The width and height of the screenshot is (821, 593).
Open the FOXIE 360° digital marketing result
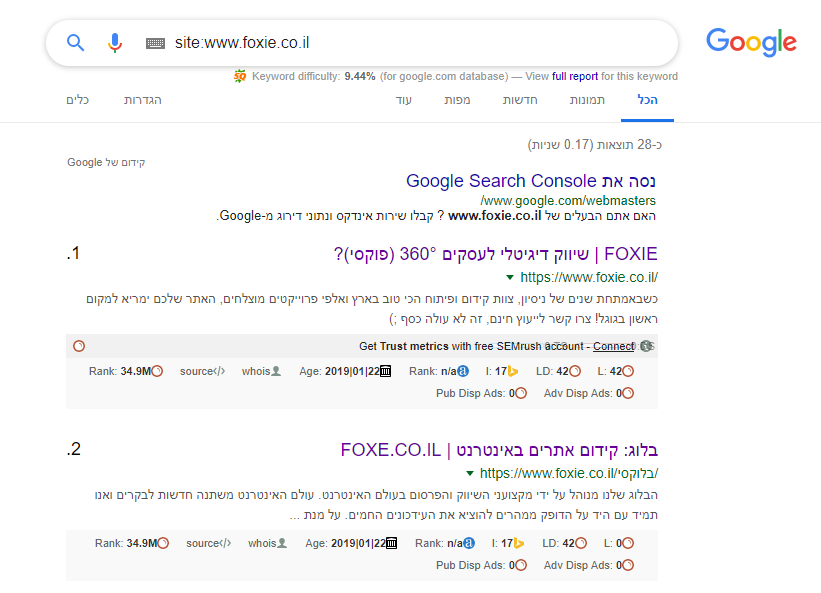tap(495, 254)
